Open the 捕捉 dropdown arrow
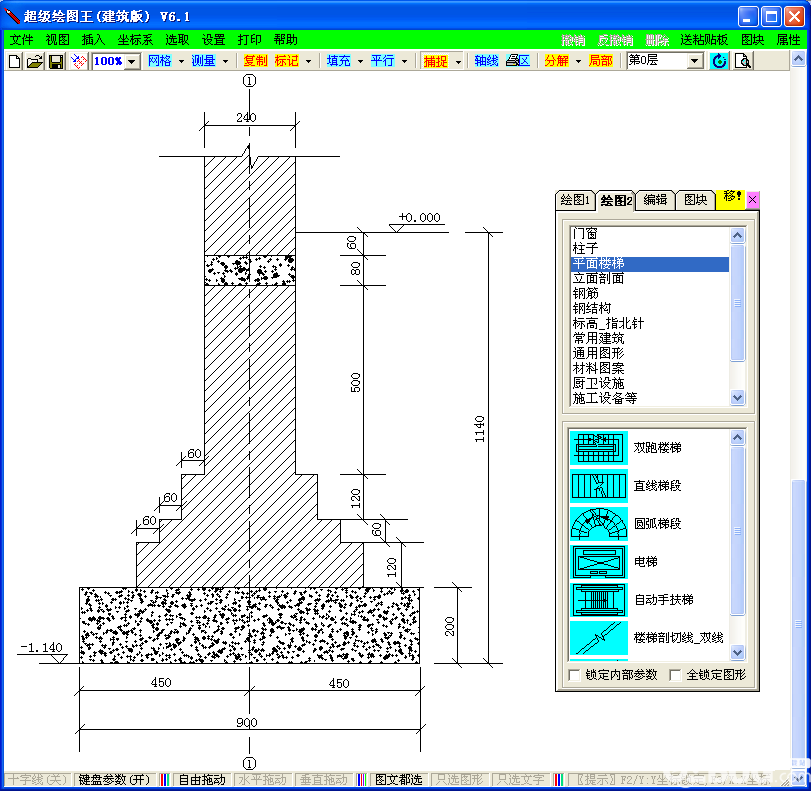 click(458, 62)
